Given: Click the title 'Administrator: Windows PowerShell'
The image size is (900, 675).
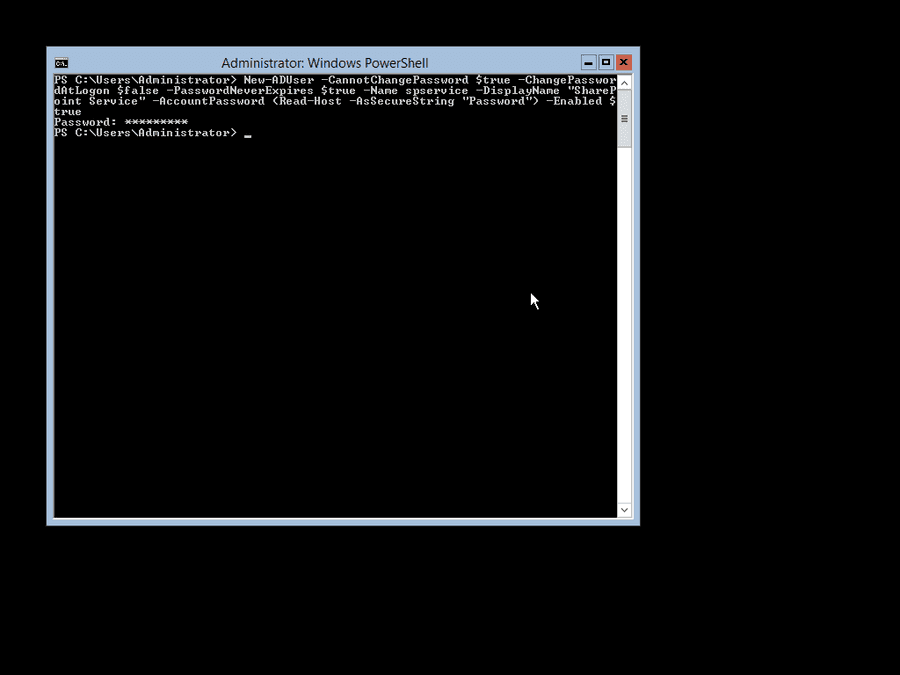Looking at the screenshot, I should click(325, 63).
